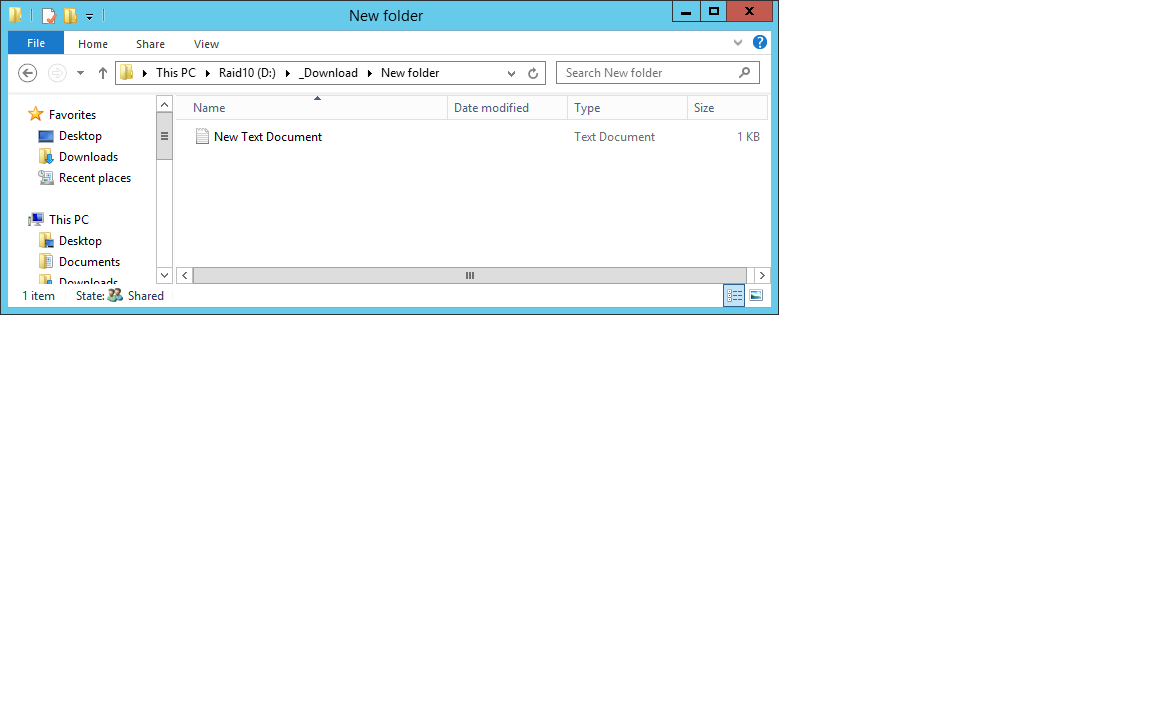Image resolution: width=1152 pixels, height=720 pixels.
Task: Expand address bar previous locations list
Action: click(511, 73)
